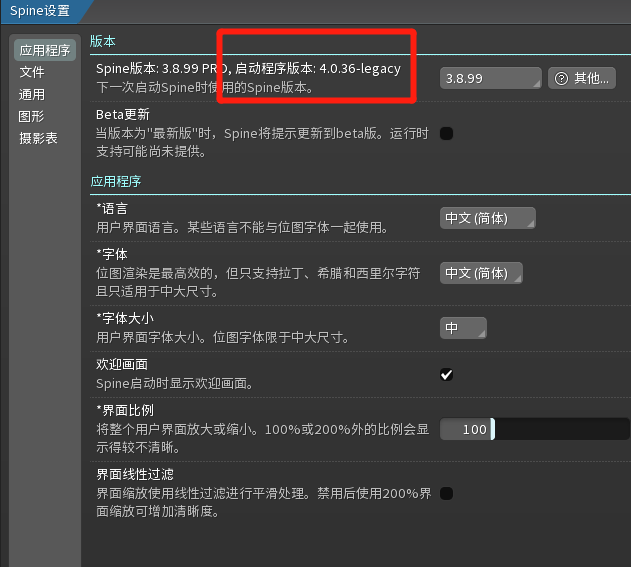Open the 语言 dropdown showing 中文 (简体)
The height and width of the screenshot is (567, 631).
[x=488, y=218]
